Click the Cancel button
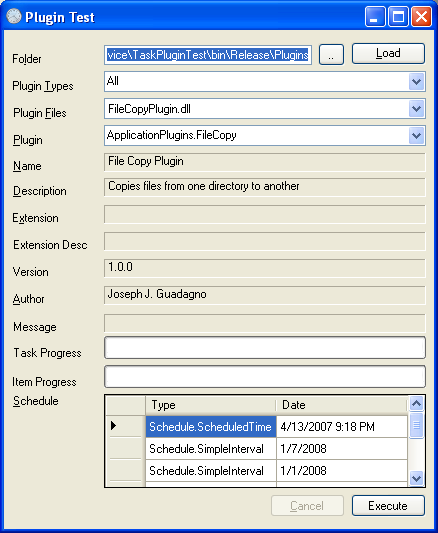Viewport: 438px width, 533px height. (307, 505)
